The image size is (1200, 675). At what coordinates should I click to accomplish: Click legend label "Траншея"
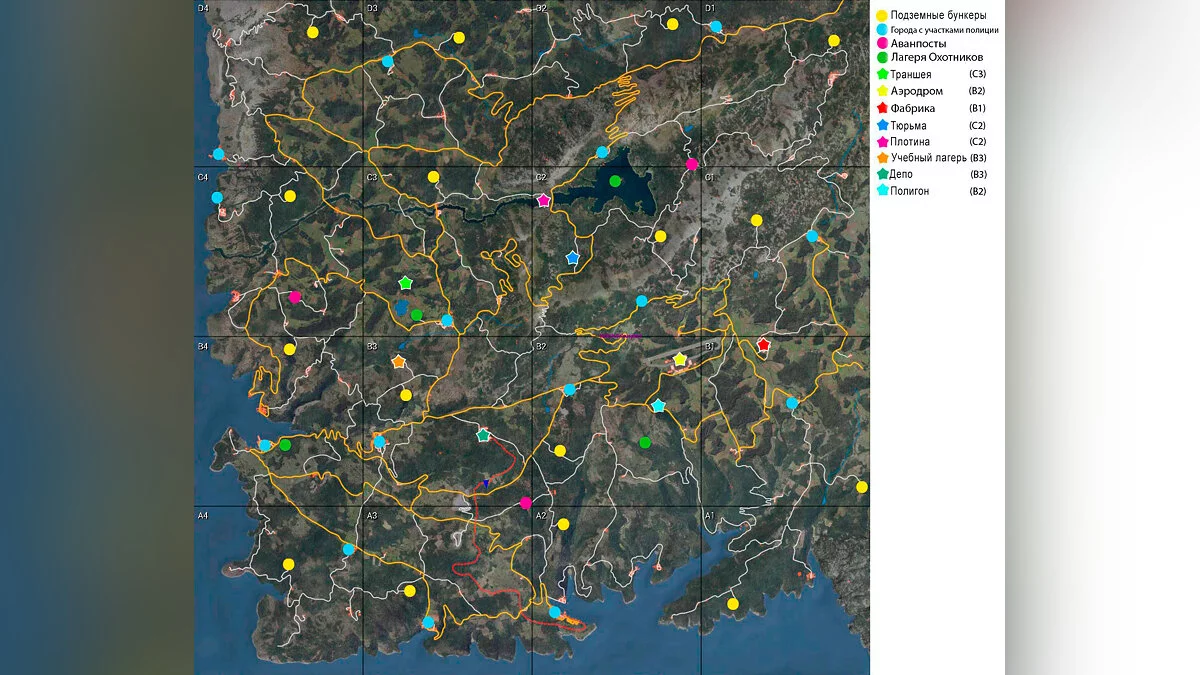click(x=911, y=75)
